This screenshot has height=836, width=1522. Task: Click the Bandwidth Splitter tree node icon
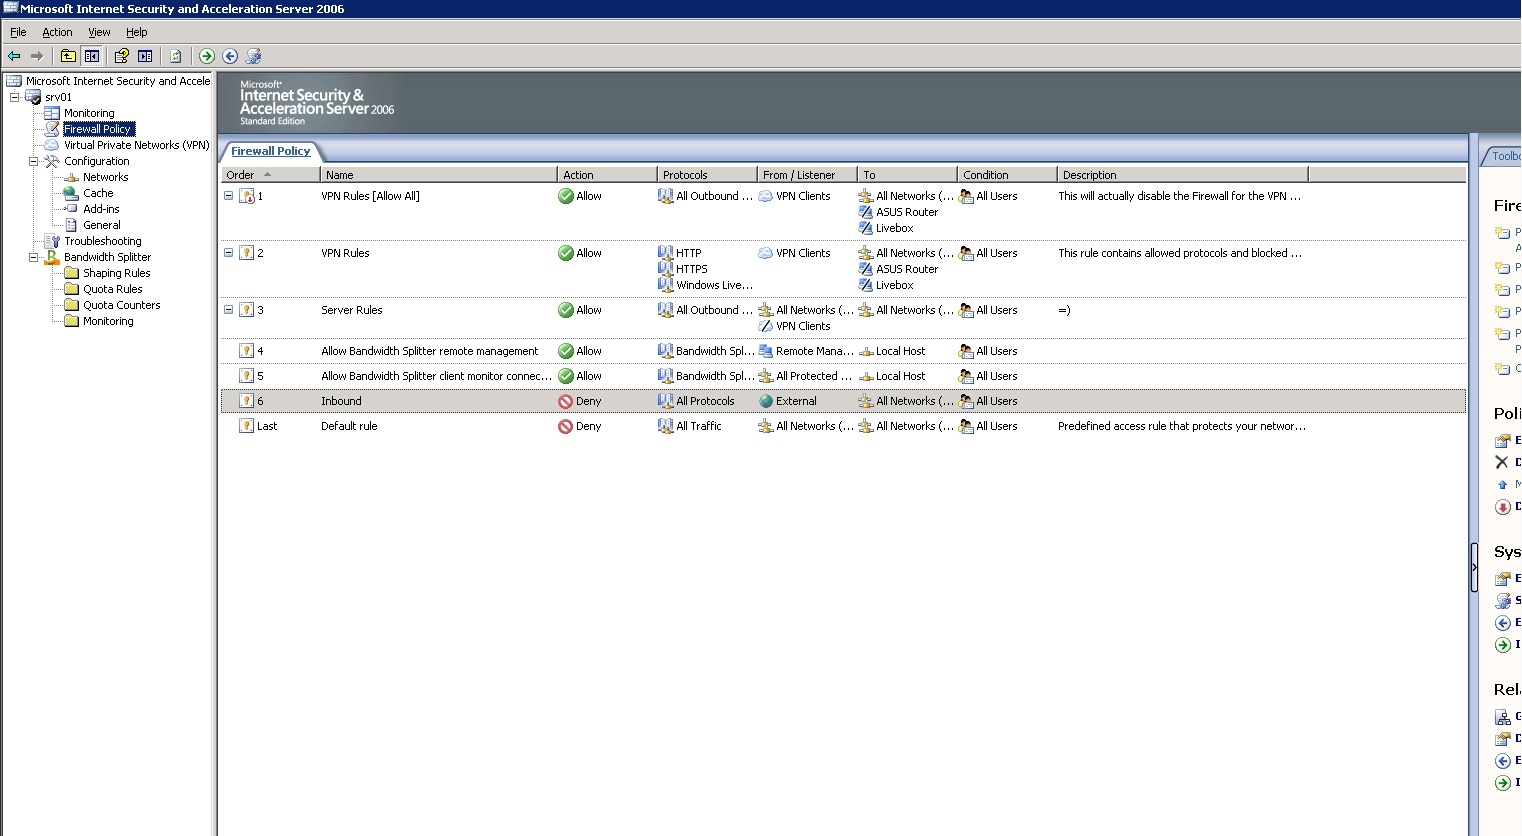pos(52,257)
